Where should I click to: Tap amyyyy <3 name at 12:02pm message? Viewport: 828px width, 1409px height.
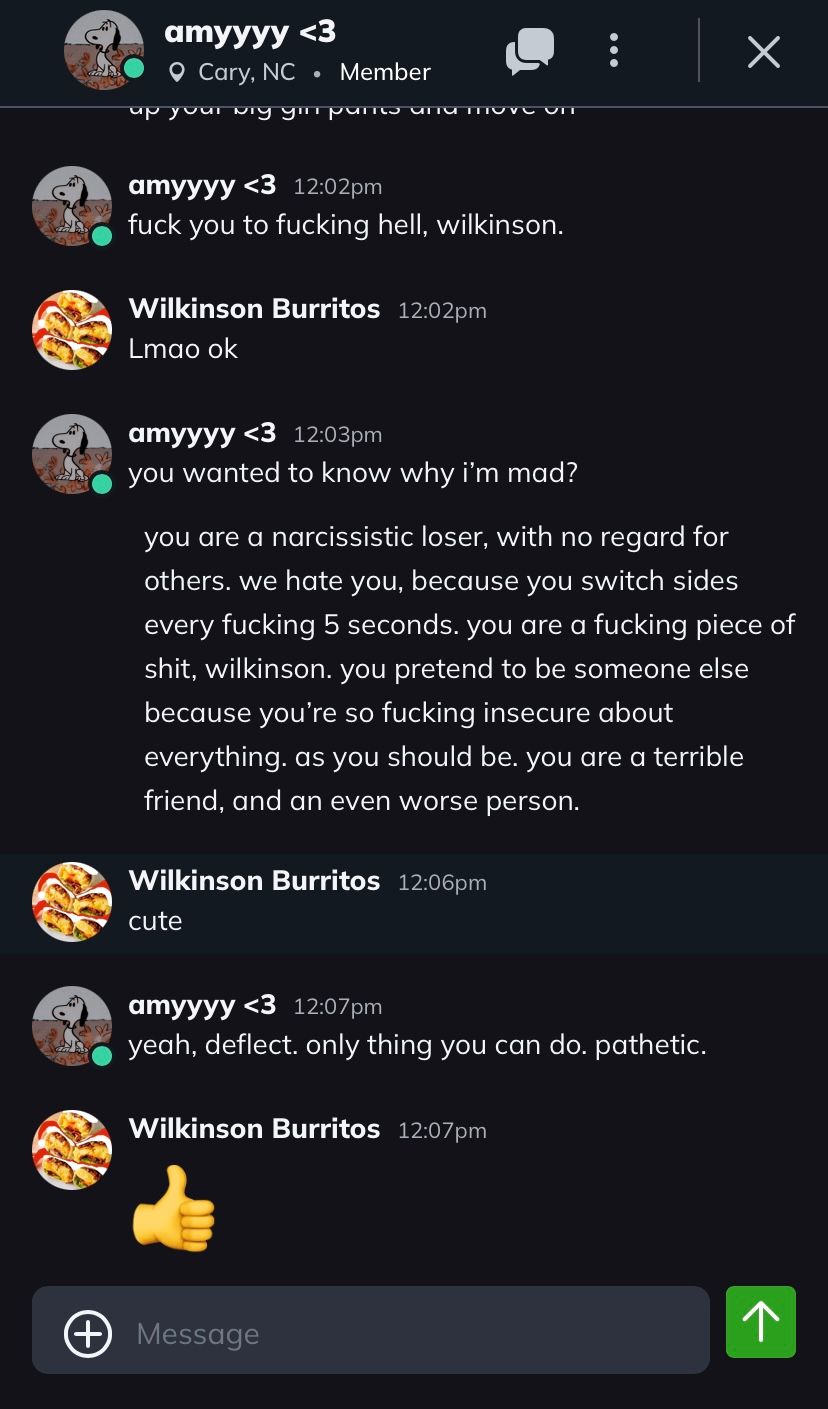[x=202, y=185]
